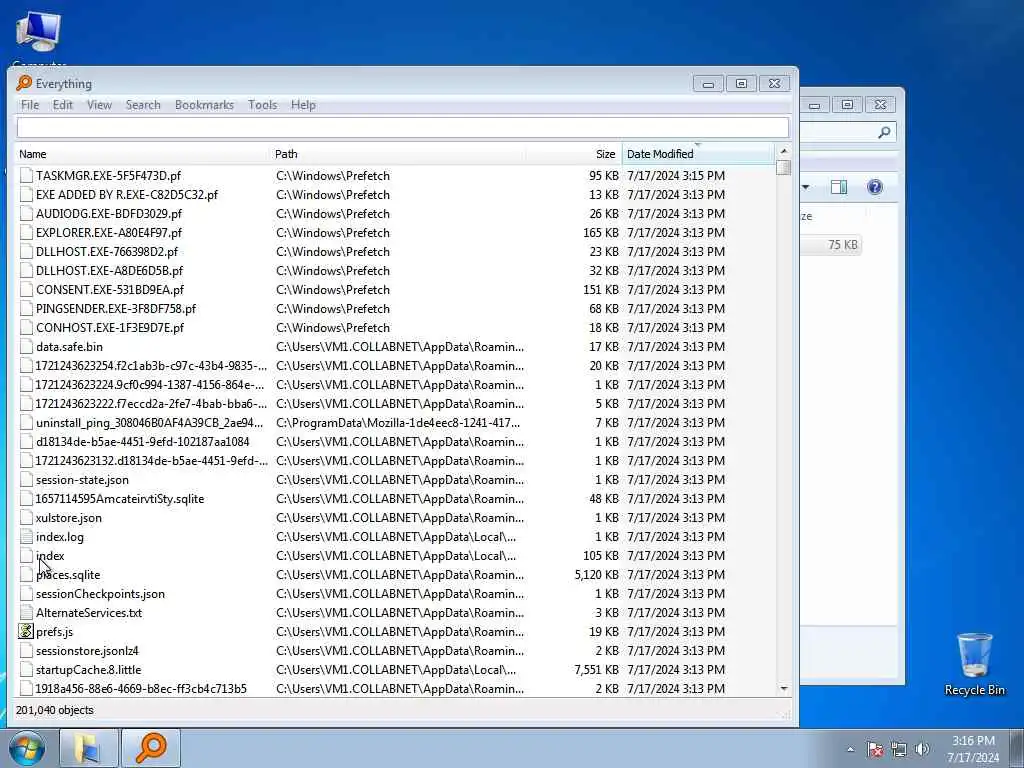This screenshot has width=1024, height=768.
Task: Select script icon of prefs.js
Action: click(x=26, y=632)
